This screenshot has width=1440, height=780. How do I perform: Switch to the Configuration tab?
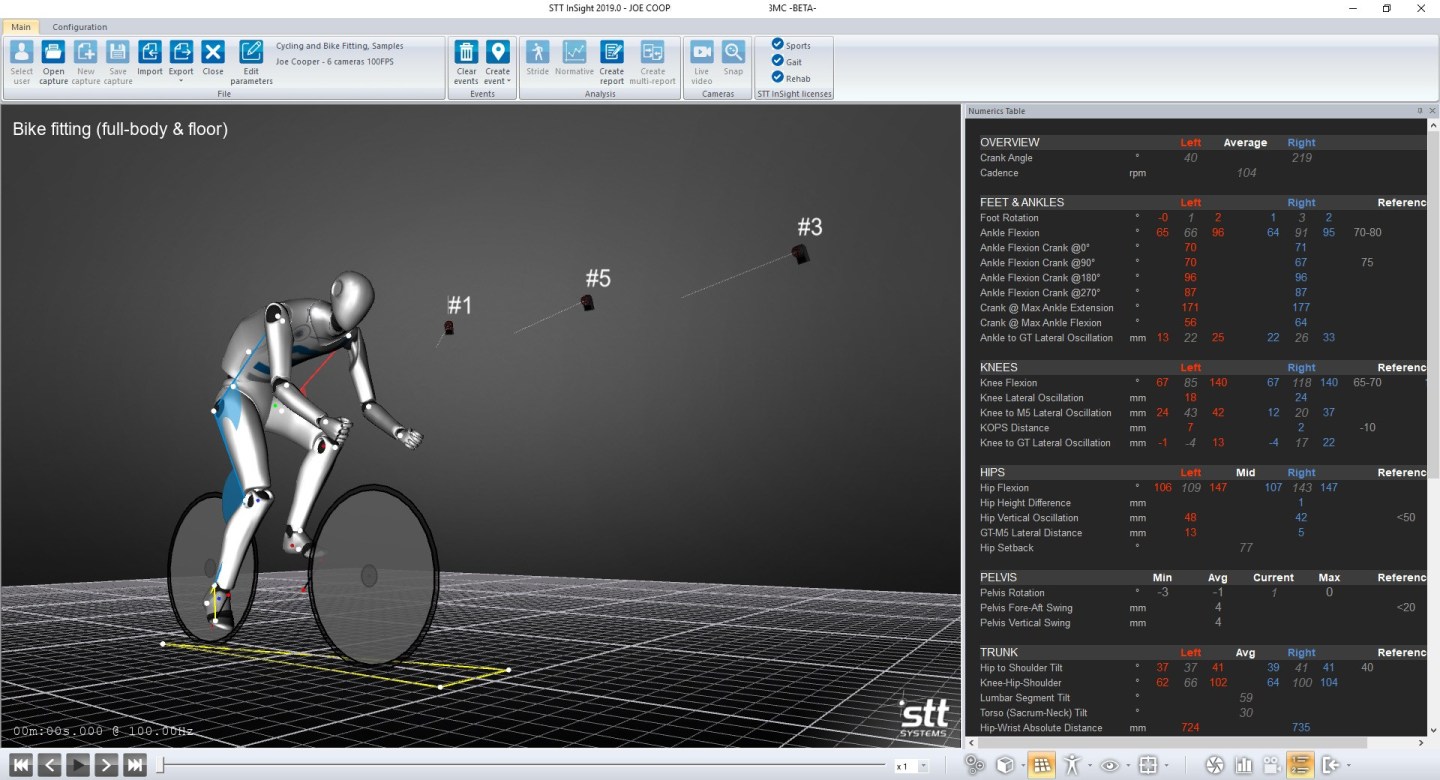click(x=80, y=27)
